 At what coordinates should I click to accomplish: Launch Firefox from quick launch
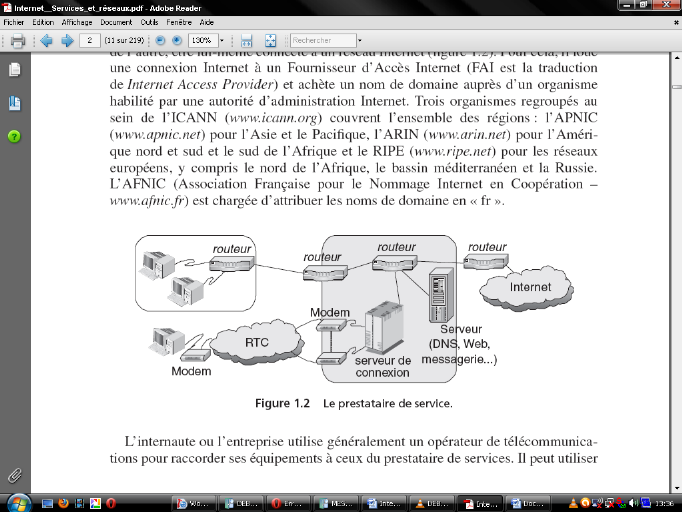point(64,503)
